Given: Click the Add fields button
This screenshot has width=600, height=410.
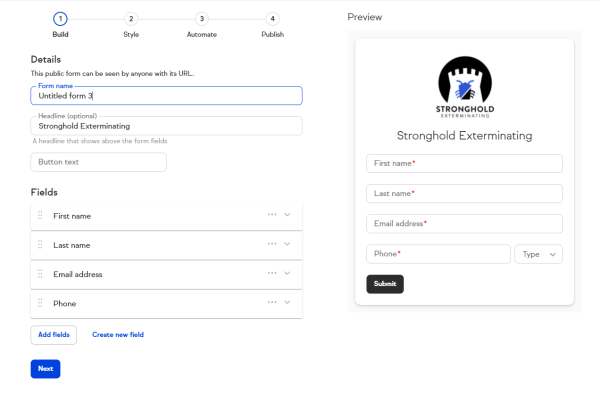Looking at the screenshot, I should click(54, 335).
